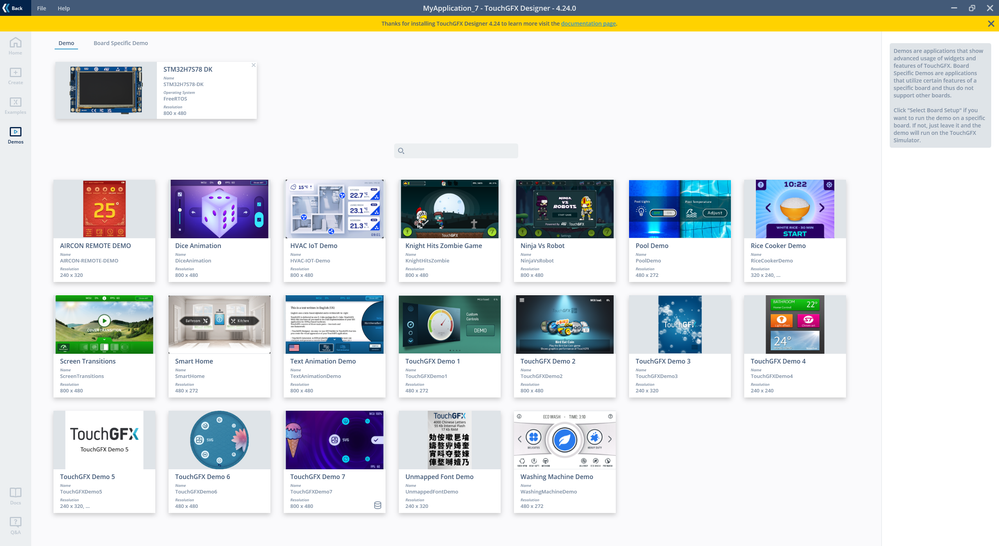This screenshot has height=546, width=999.
Task: Open the Home sidebar icon
Action: coord(15,45)
